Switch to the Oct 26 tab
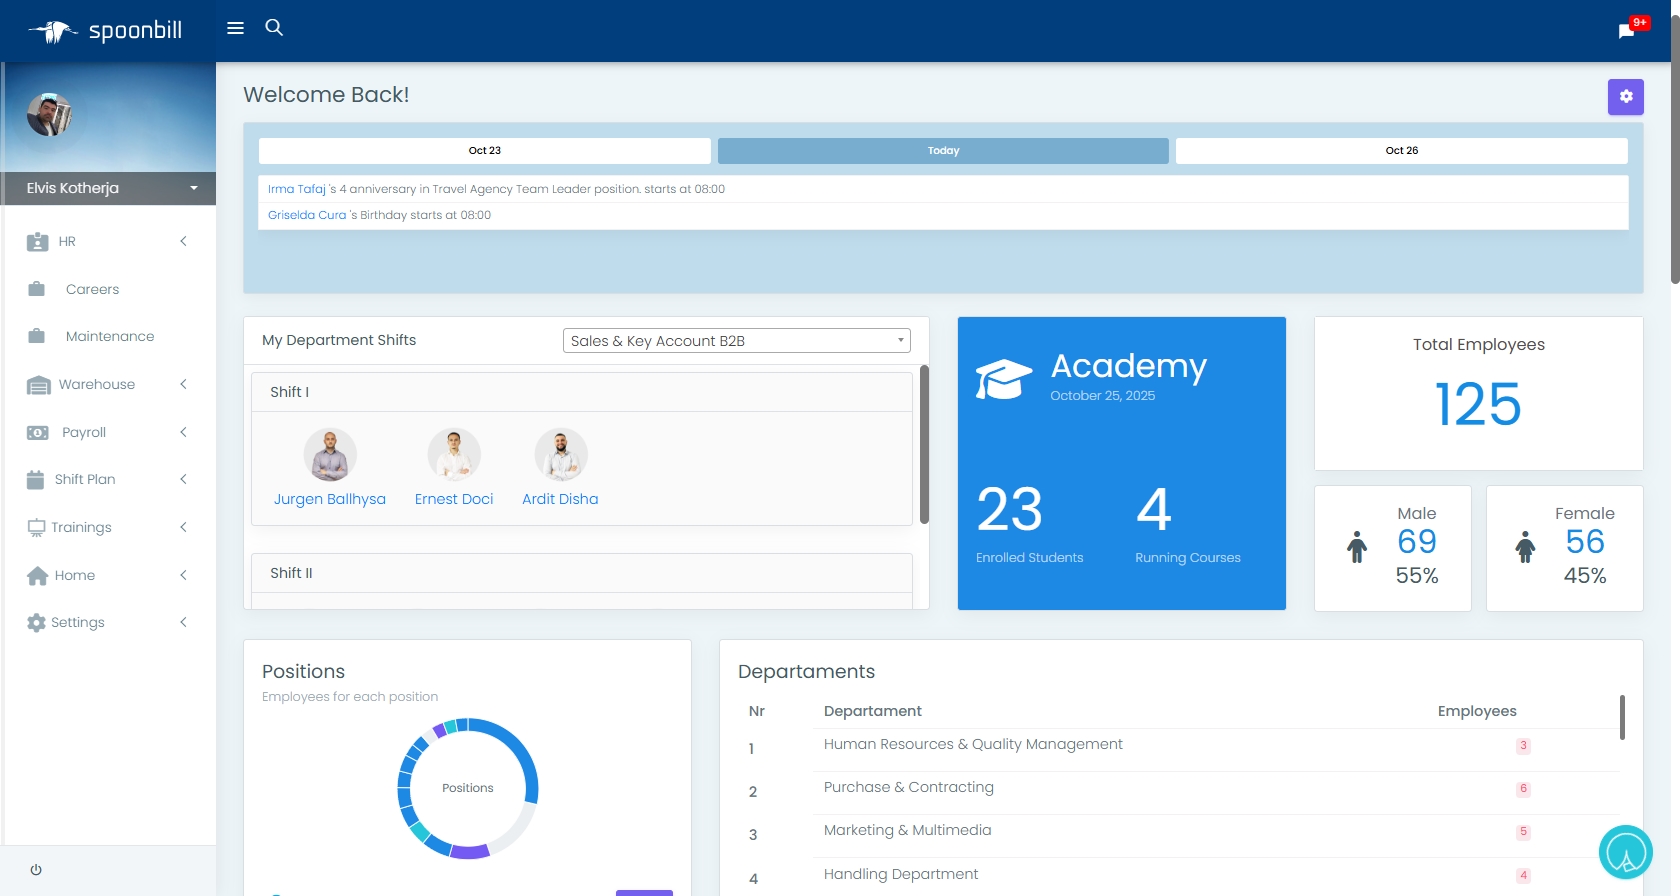 coord(1402,151)
